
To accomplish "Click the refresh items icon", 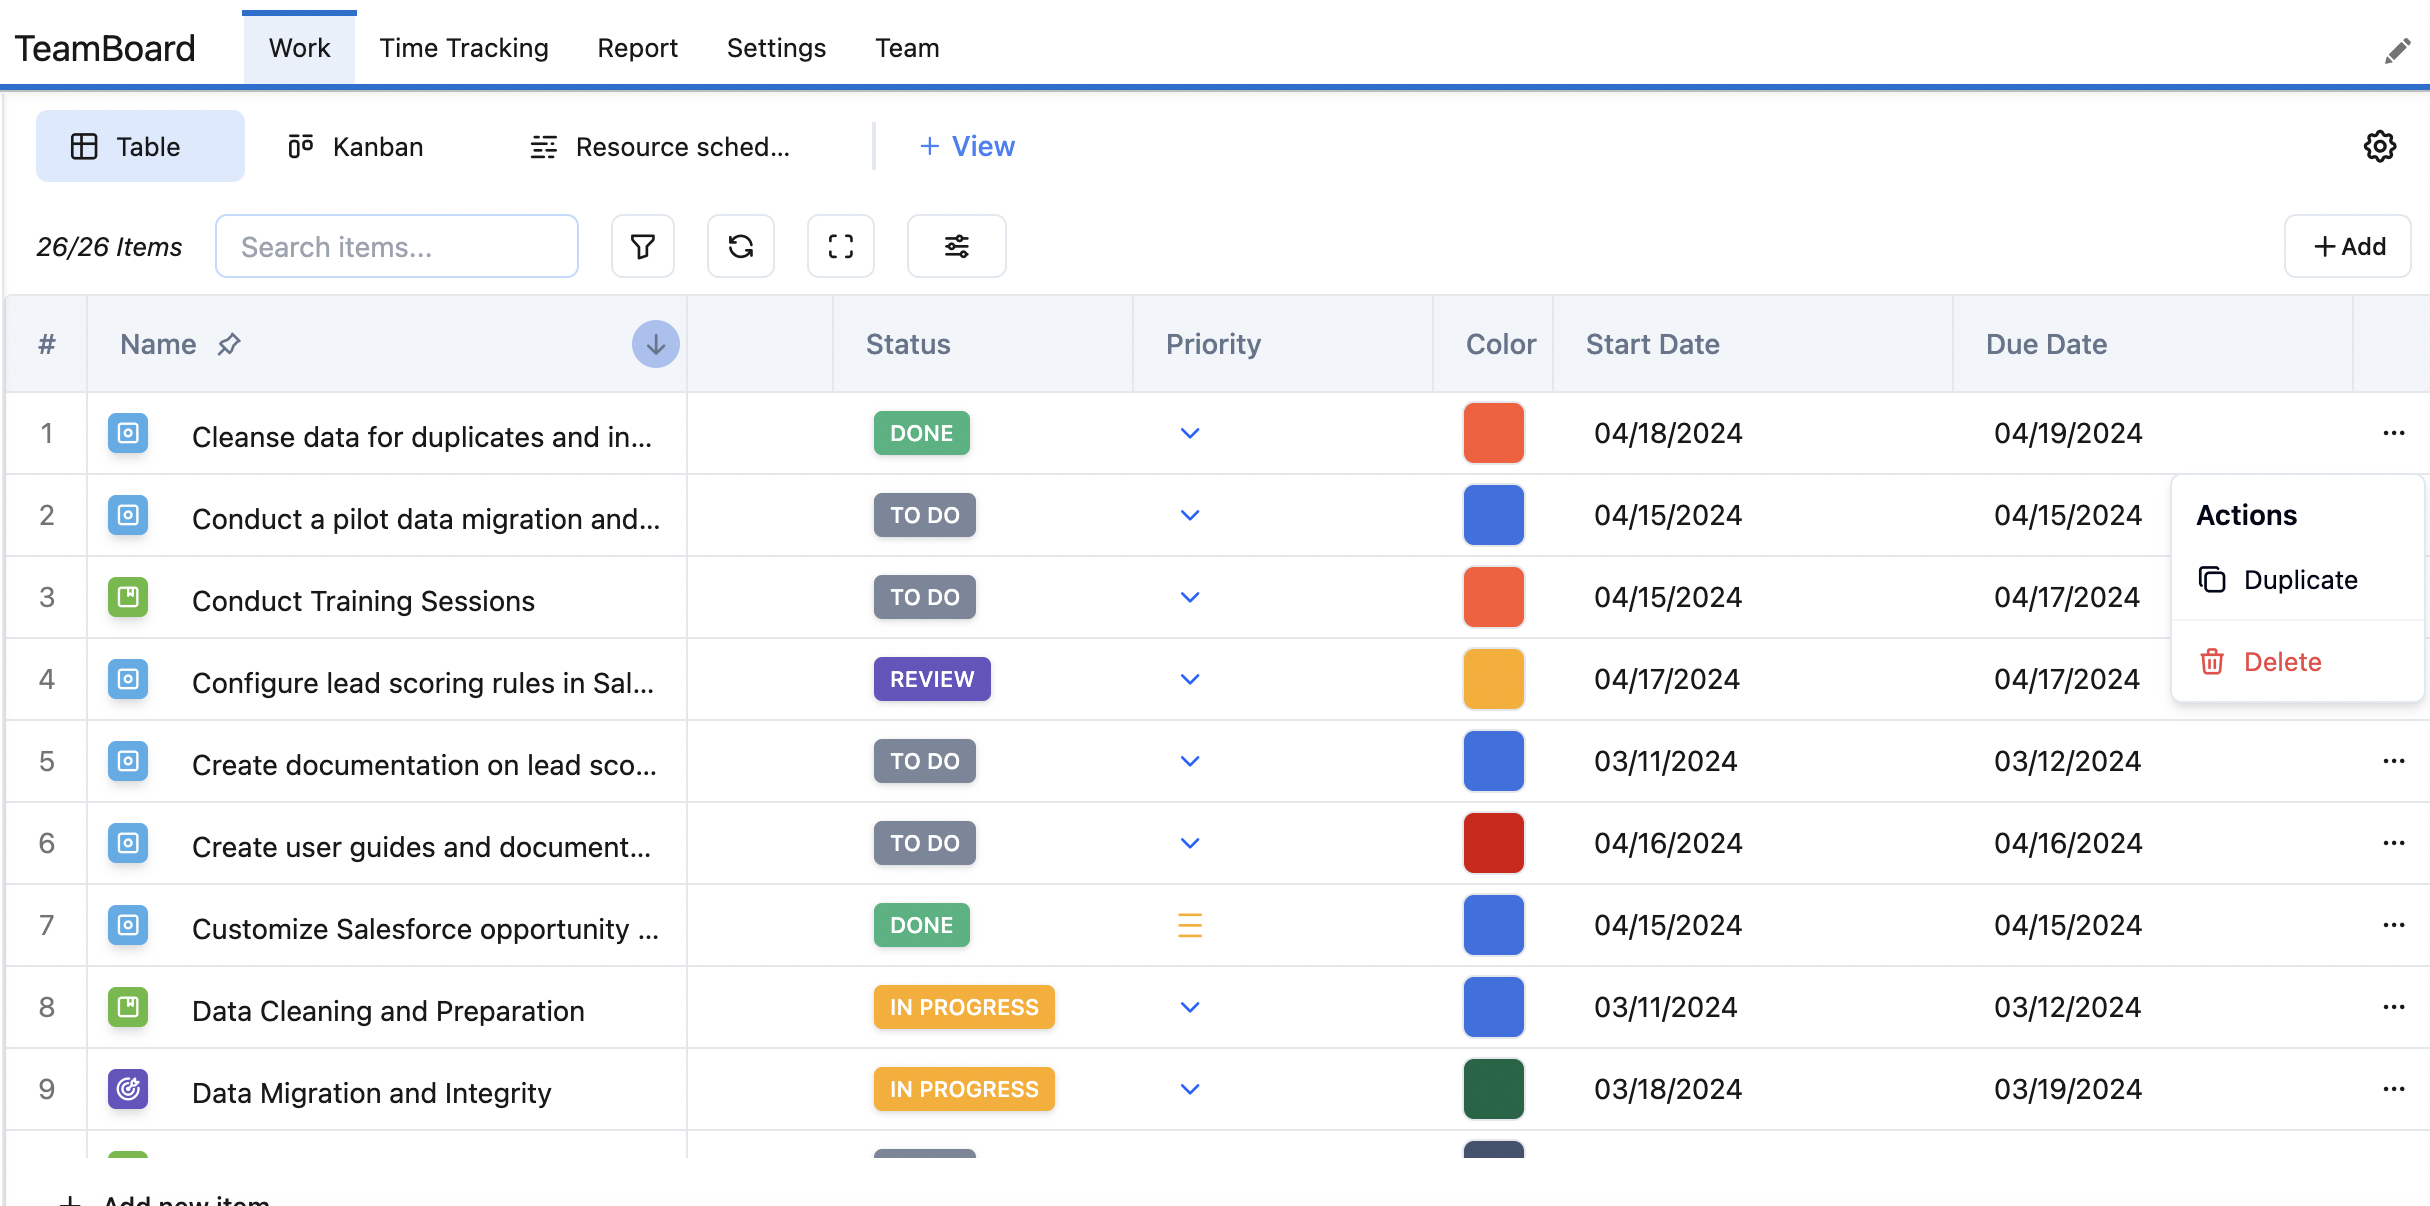I will pyautogui.click(x=740, y=246).
